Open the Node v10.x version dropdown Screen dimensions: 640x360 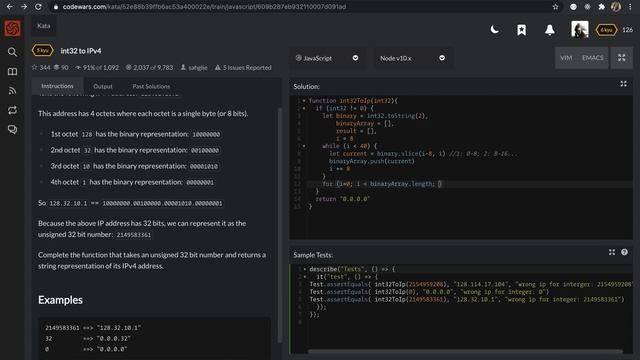click(x=412, y=58)
